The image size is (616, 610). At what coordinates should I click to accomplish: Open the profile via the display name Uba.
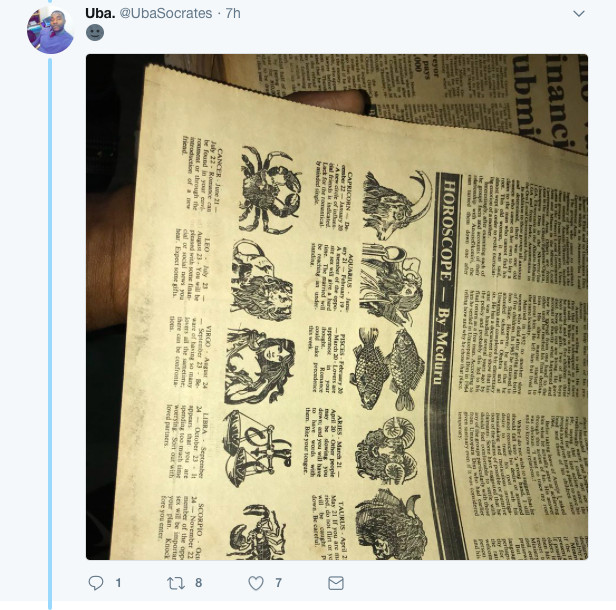[x=100, y=13]
